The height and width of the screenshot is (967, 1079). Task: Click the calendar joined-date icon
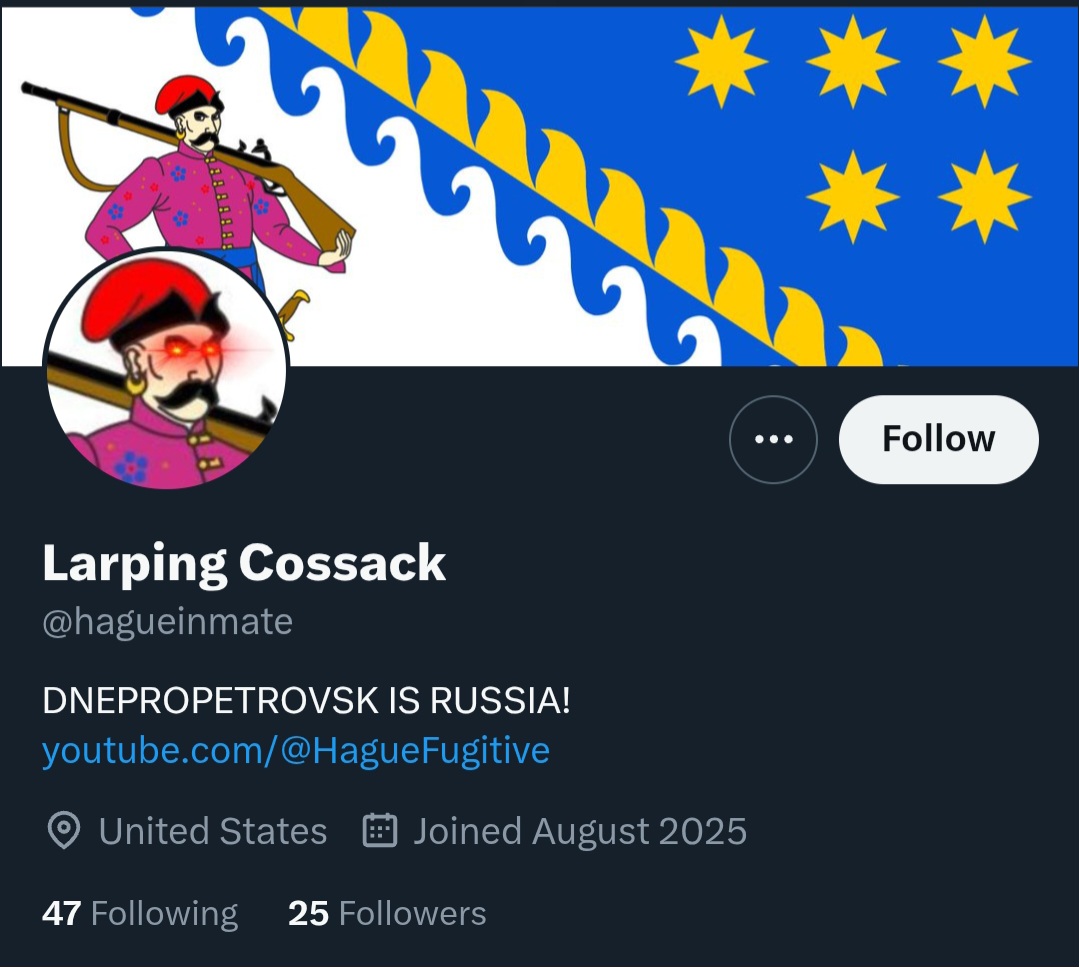[380, 830]
